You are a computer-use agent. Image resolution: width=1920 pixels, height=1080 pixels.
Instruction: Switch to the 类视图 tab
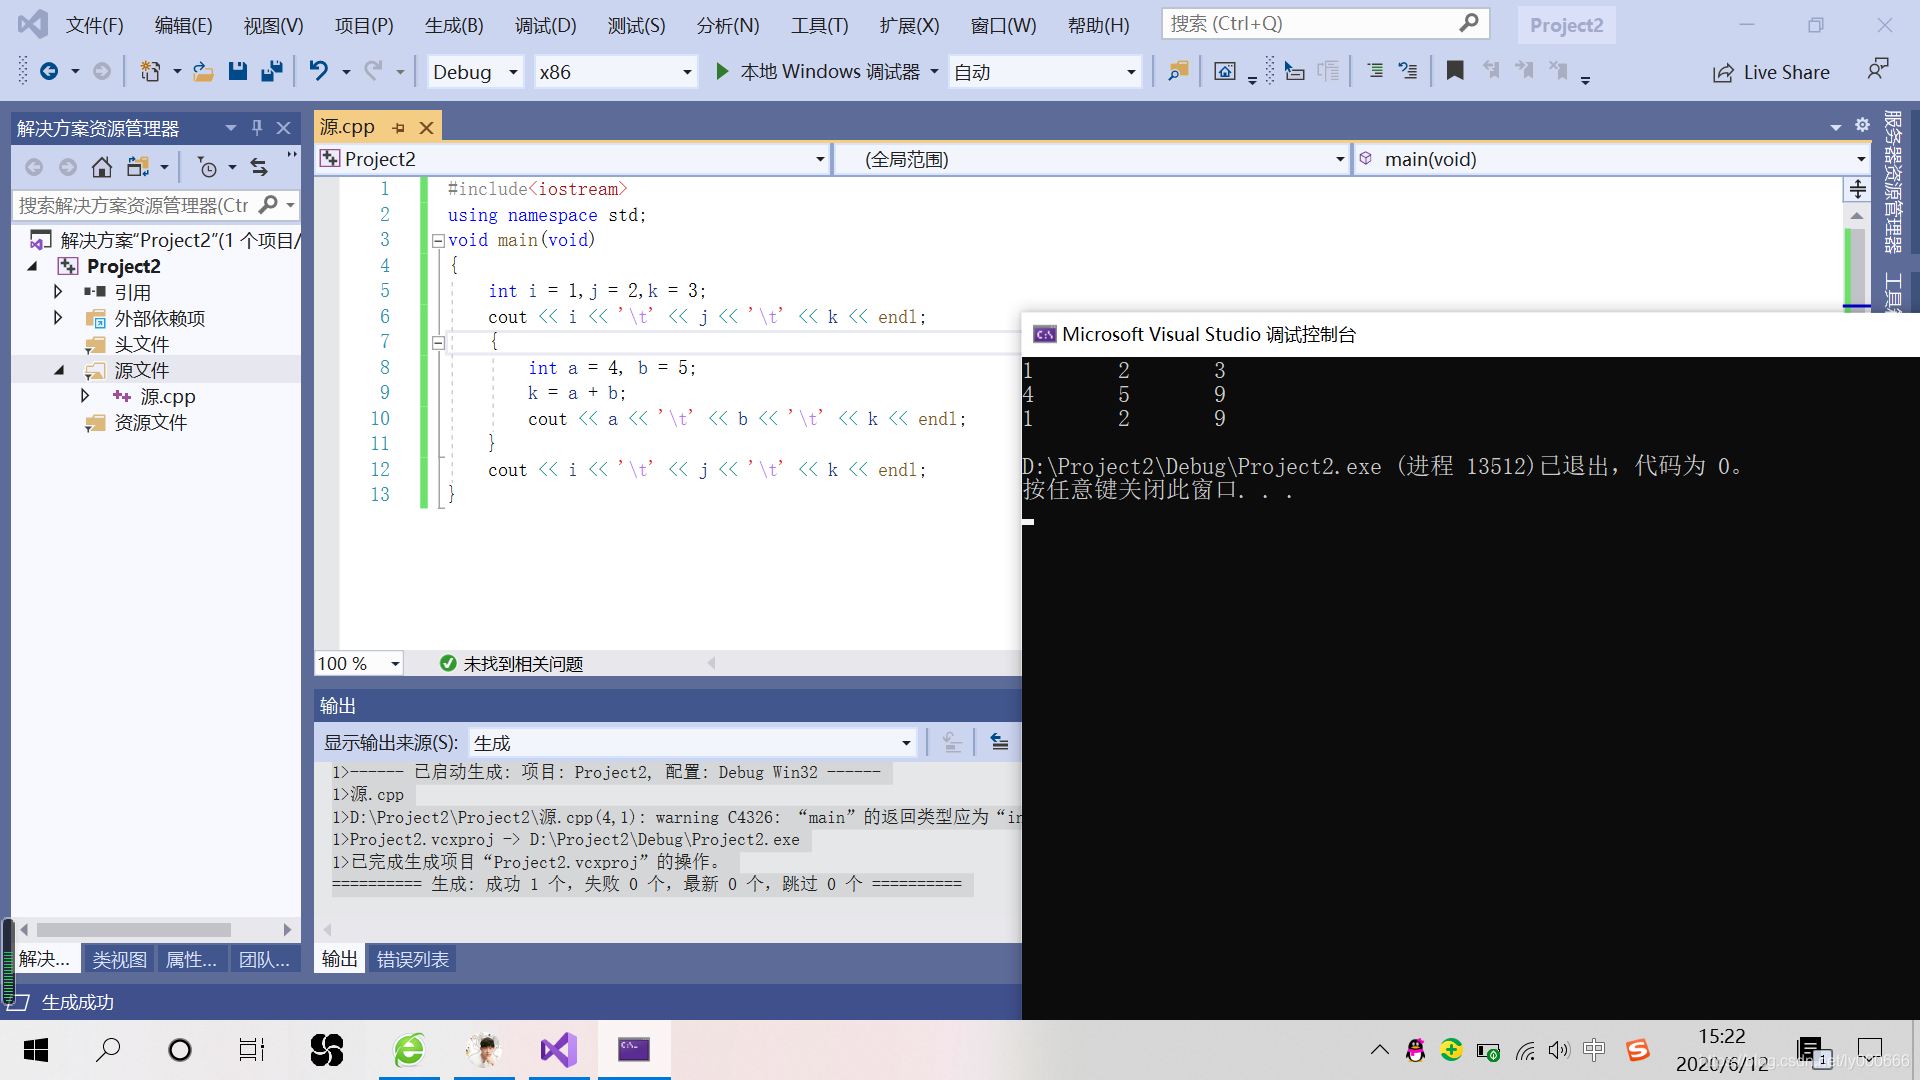pyautogui.click(x=119, y=960)
